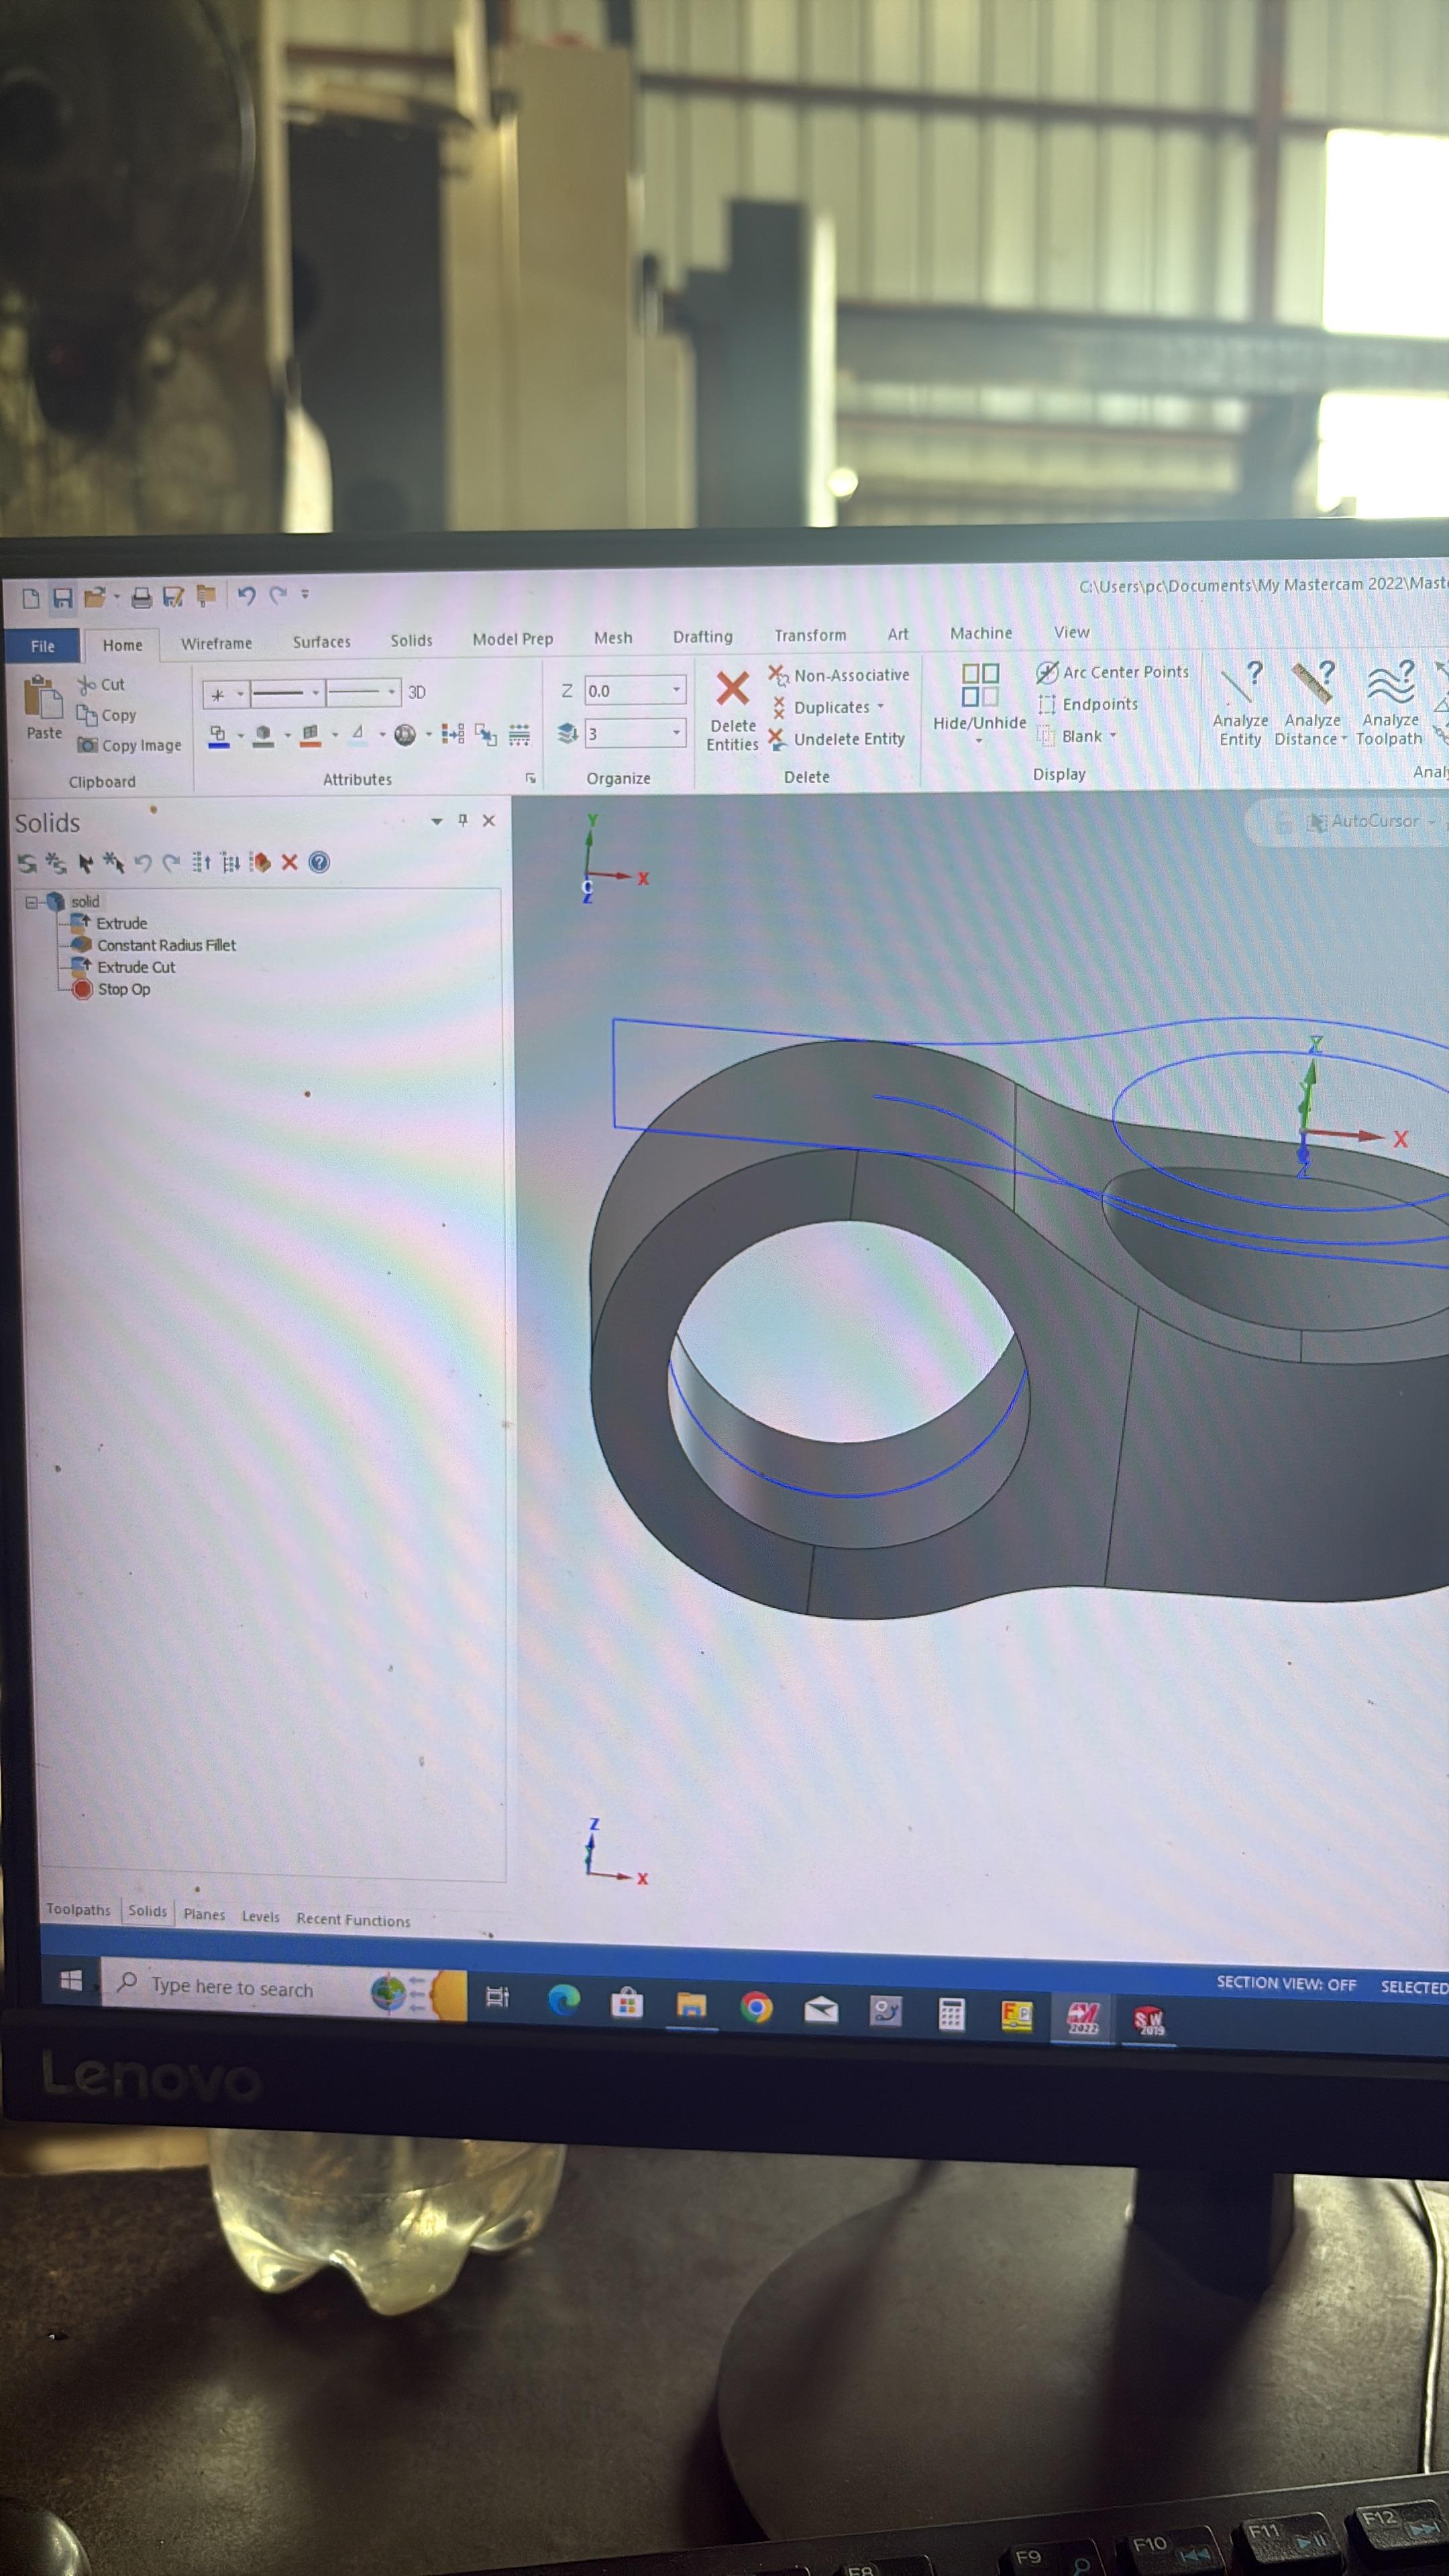Screen dimensions: 1449x2576
Task: Click the red X delete icon in Solids panel
Action: click(x=289, y=862)
